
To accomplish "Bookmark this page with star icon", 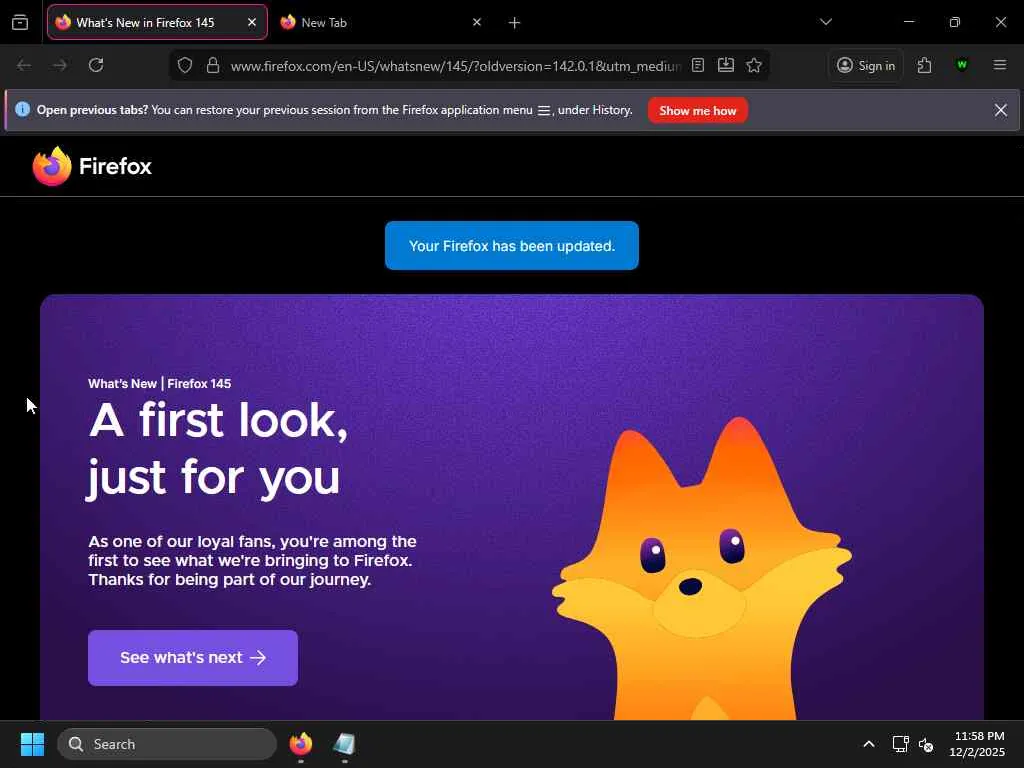I will pos(754,65).
